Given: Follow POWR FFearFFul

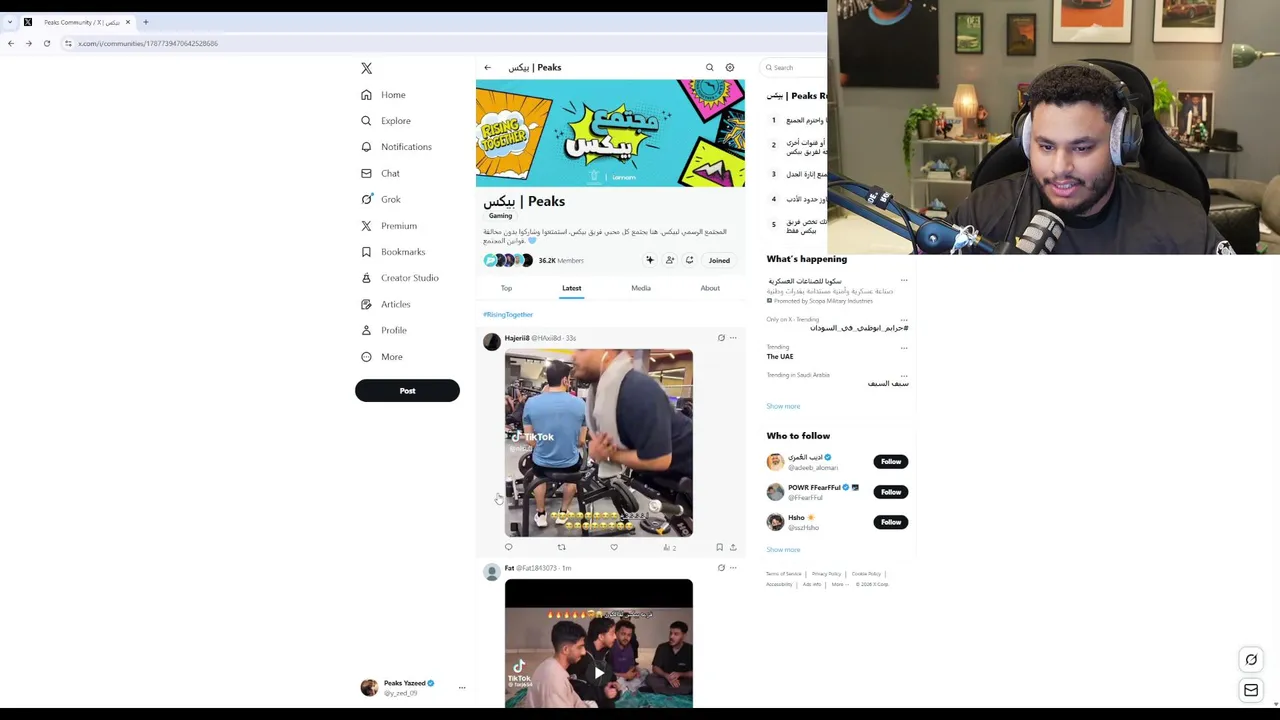Looking at the screenshot, I should (891, 492).
